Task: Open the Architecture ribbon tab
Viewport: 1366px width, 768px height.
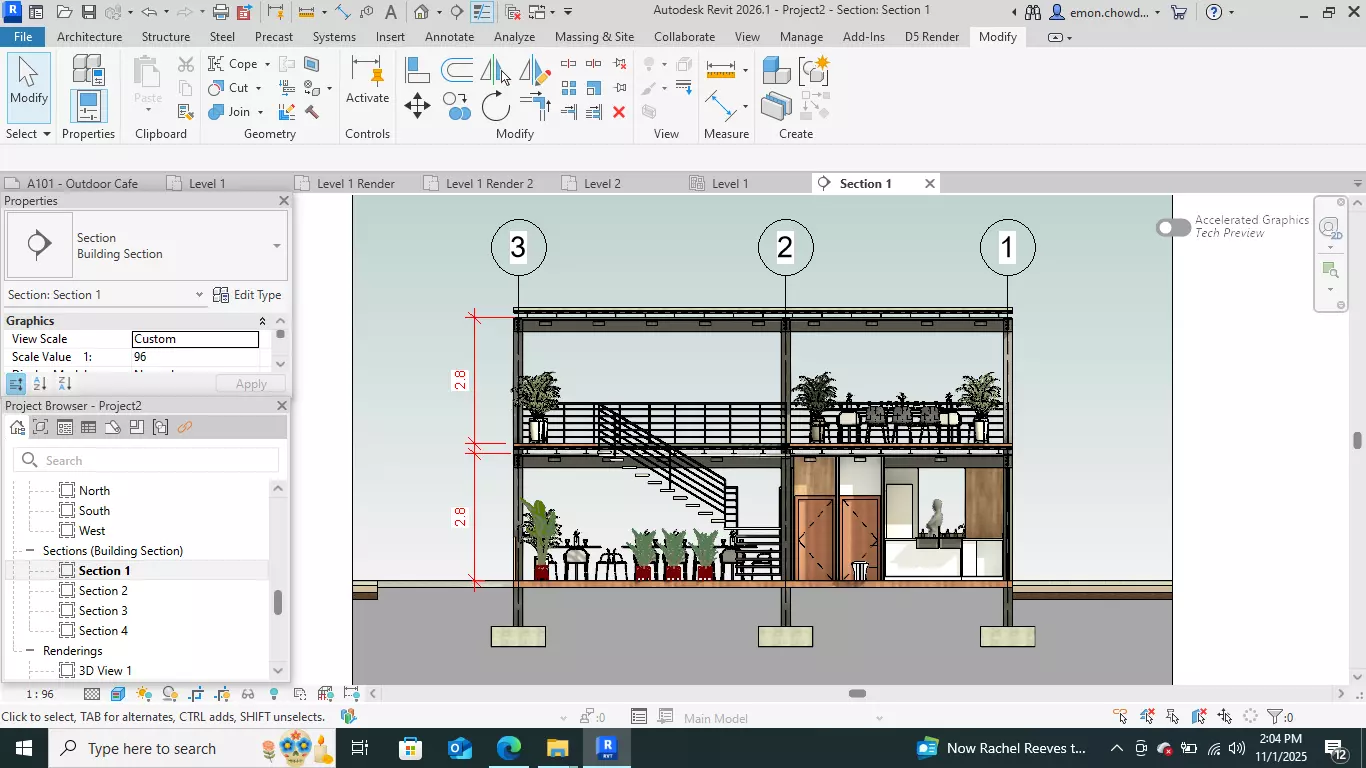Action: tap(89, 37)
